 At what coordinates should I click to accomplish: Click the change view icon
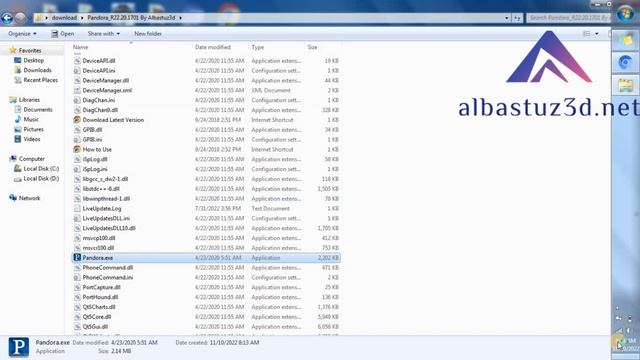point(587,34)
